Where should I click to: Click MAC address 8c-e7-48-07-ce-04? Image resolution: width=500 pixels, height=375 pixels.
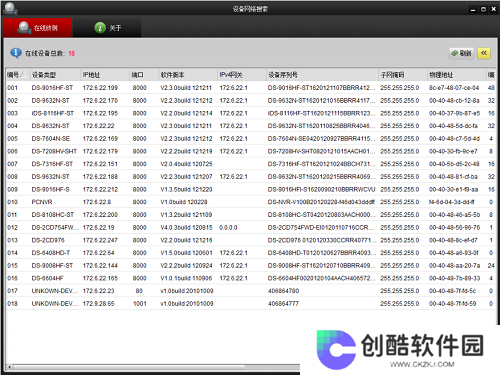(x=454, y=88)
